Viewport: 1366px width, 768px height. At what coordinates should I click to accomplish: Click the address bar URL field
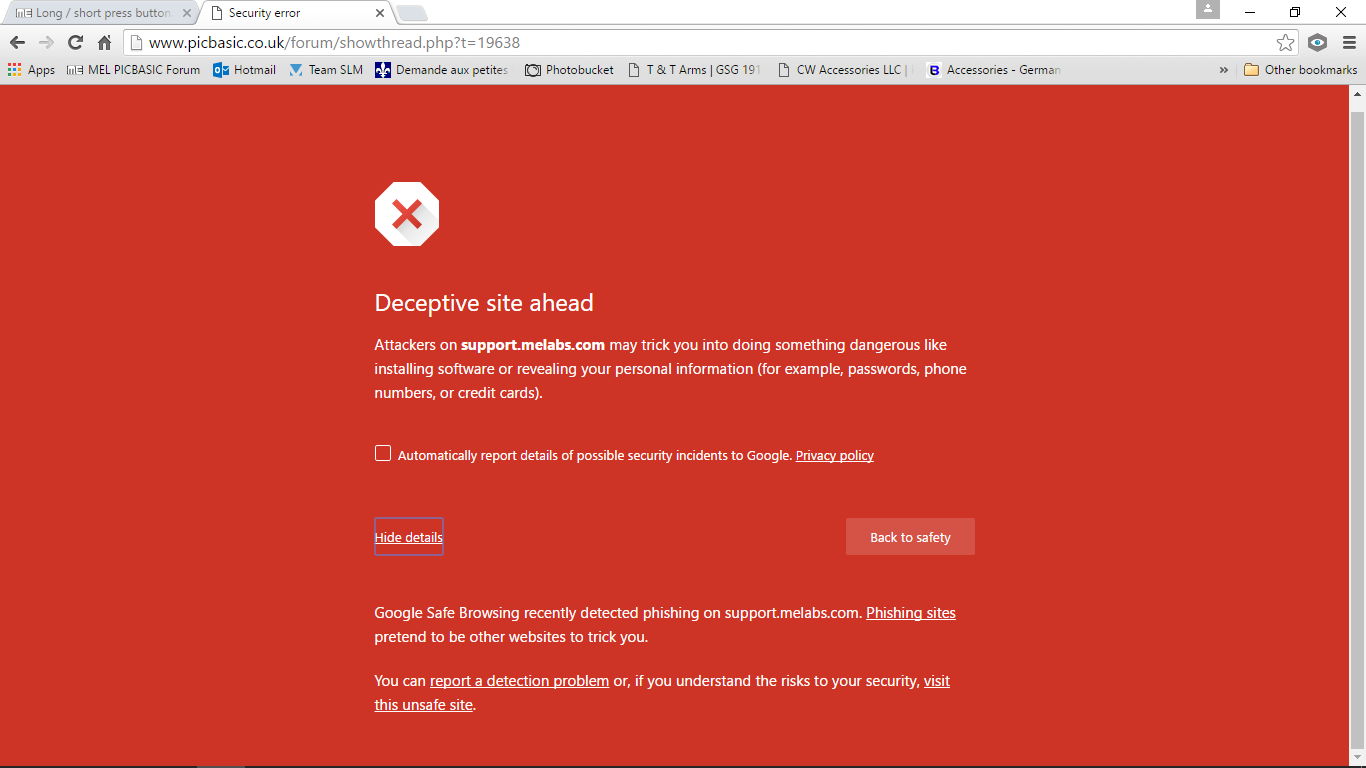click(x=700, y=43)
